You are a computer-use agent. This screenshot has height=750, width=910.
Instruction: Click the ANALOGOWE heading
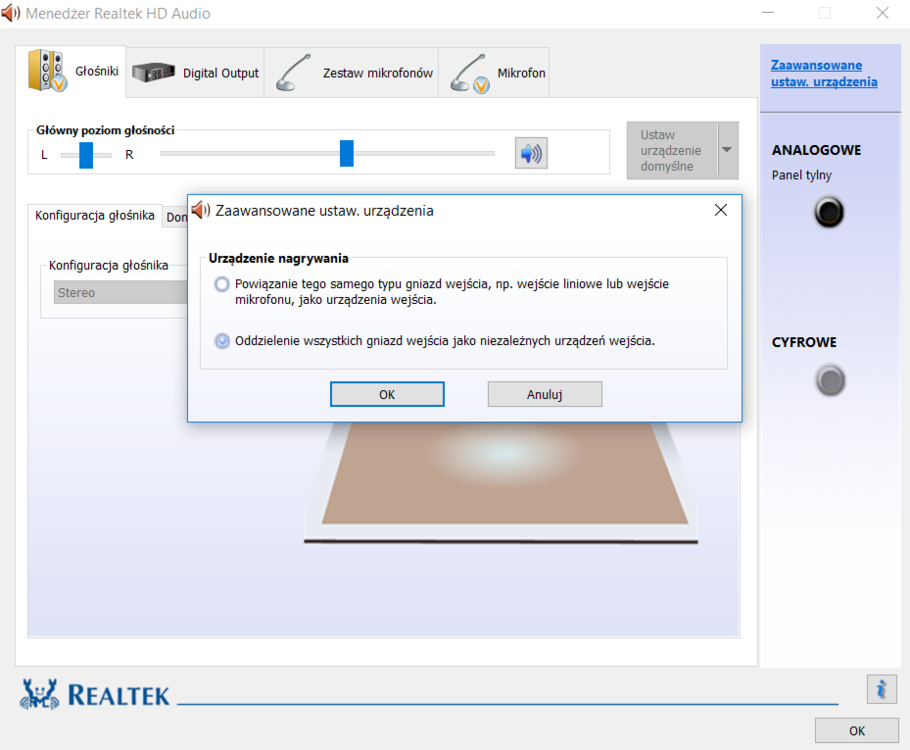coord(816,150)
